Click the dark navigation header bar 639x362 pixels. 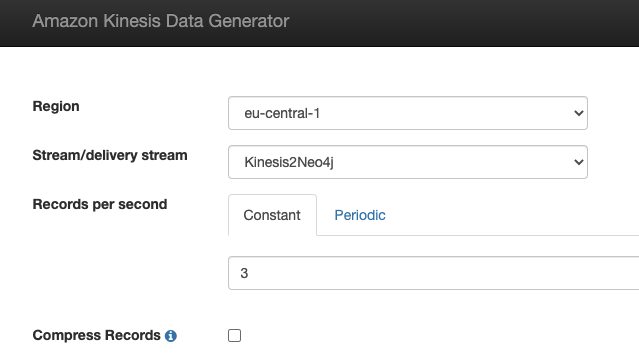pyautogui.click(x=320, y=23)
